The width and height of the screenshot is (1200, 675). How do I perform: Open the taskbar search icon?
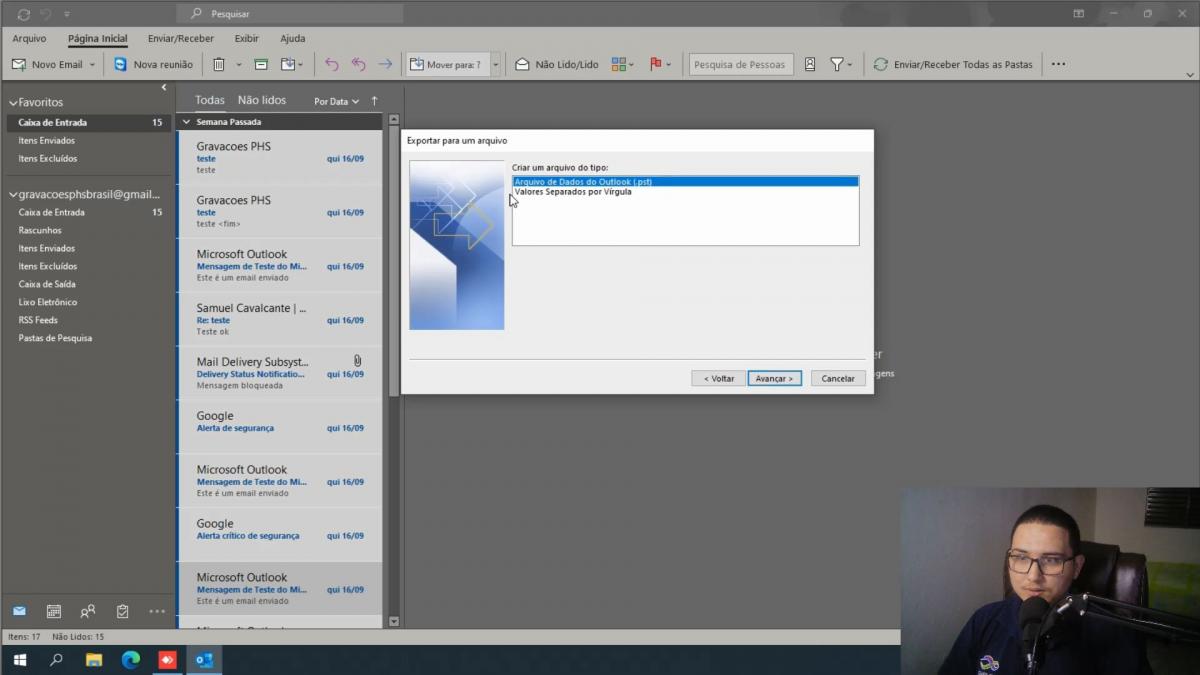pos(57,660)
